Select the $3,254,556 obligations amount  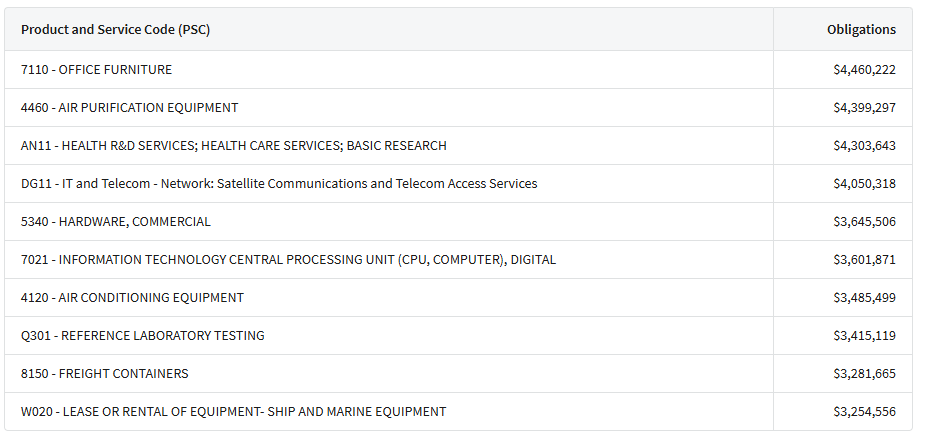(864, 411)
